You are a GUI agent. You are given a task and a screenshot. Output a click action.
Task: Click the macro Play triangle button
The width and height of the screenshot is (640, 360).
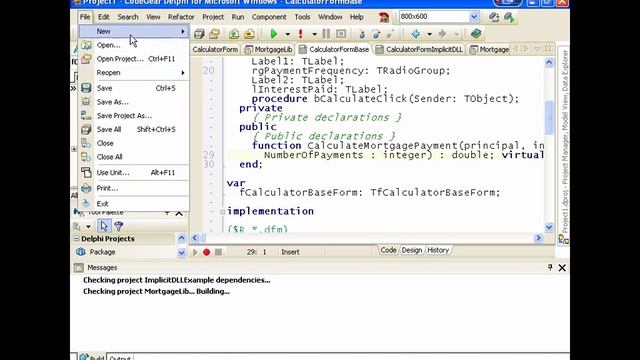coord(195,252)
